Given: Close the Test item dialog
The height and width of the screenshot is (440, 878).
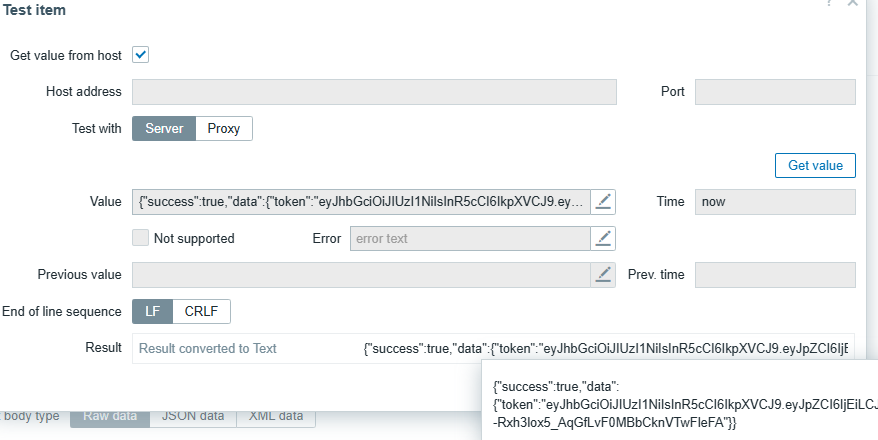Looking at the screenshot, I should [x=853, y=4].
